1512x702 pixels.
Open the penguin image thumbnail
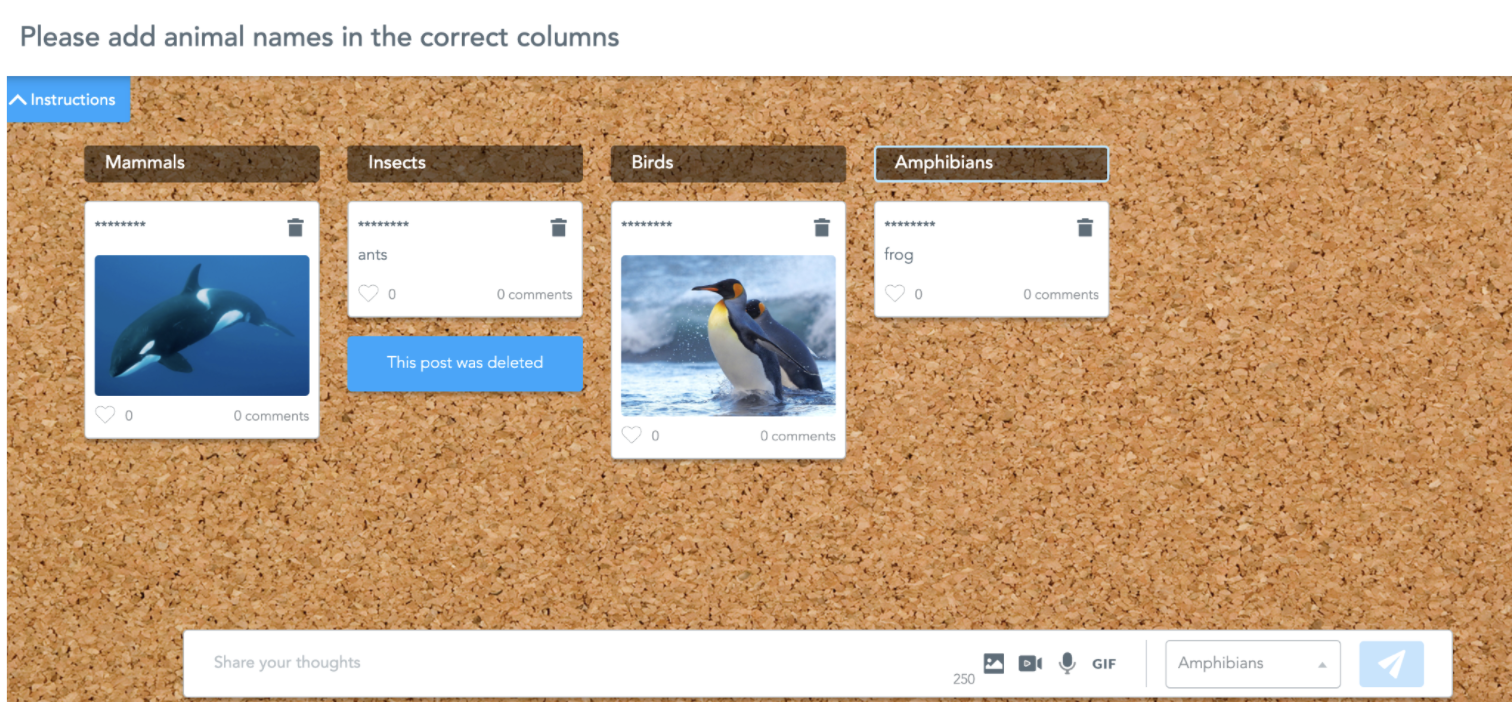pos(728,335)
